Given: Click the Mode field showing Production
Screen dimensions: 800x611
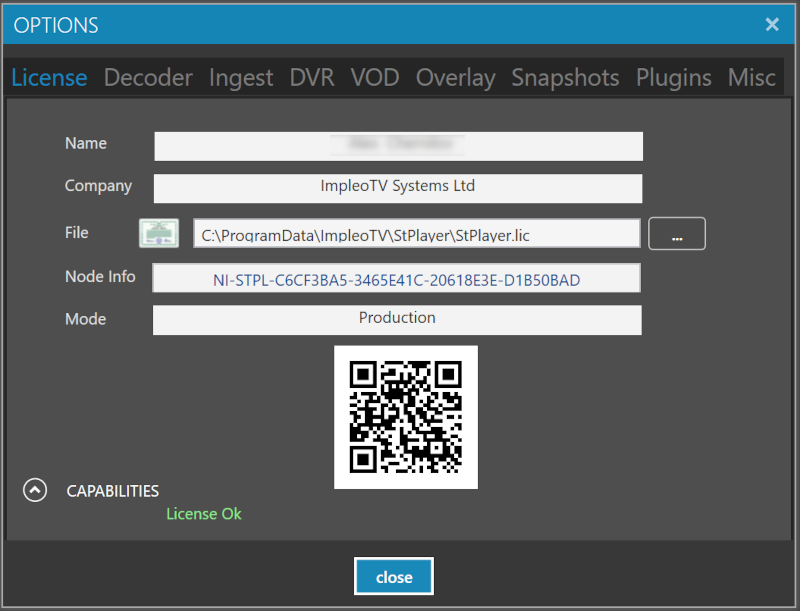Looking at the screenshot, I should 397,320.
